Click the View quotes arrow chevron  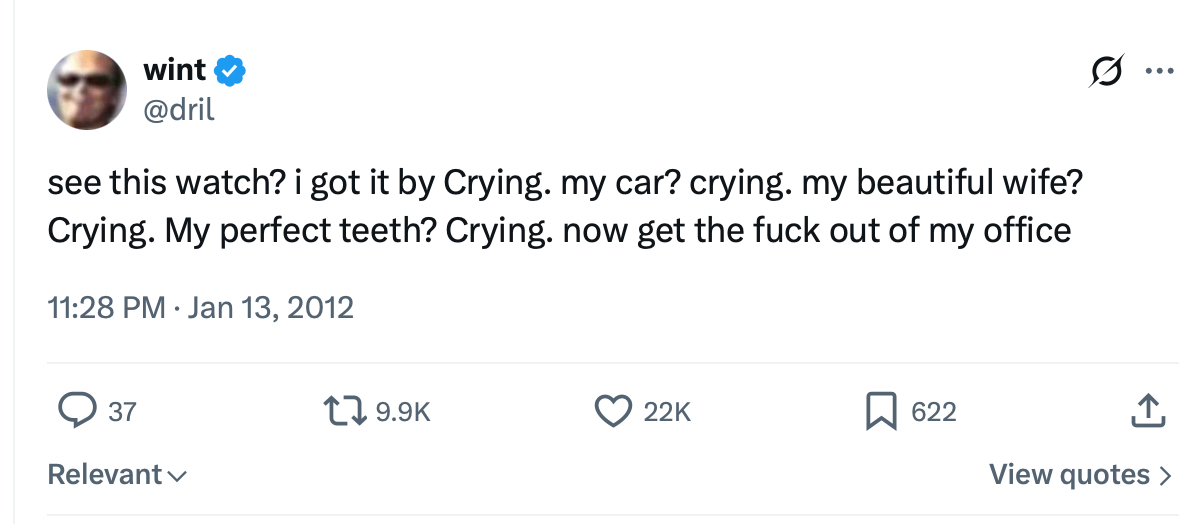1164,475
